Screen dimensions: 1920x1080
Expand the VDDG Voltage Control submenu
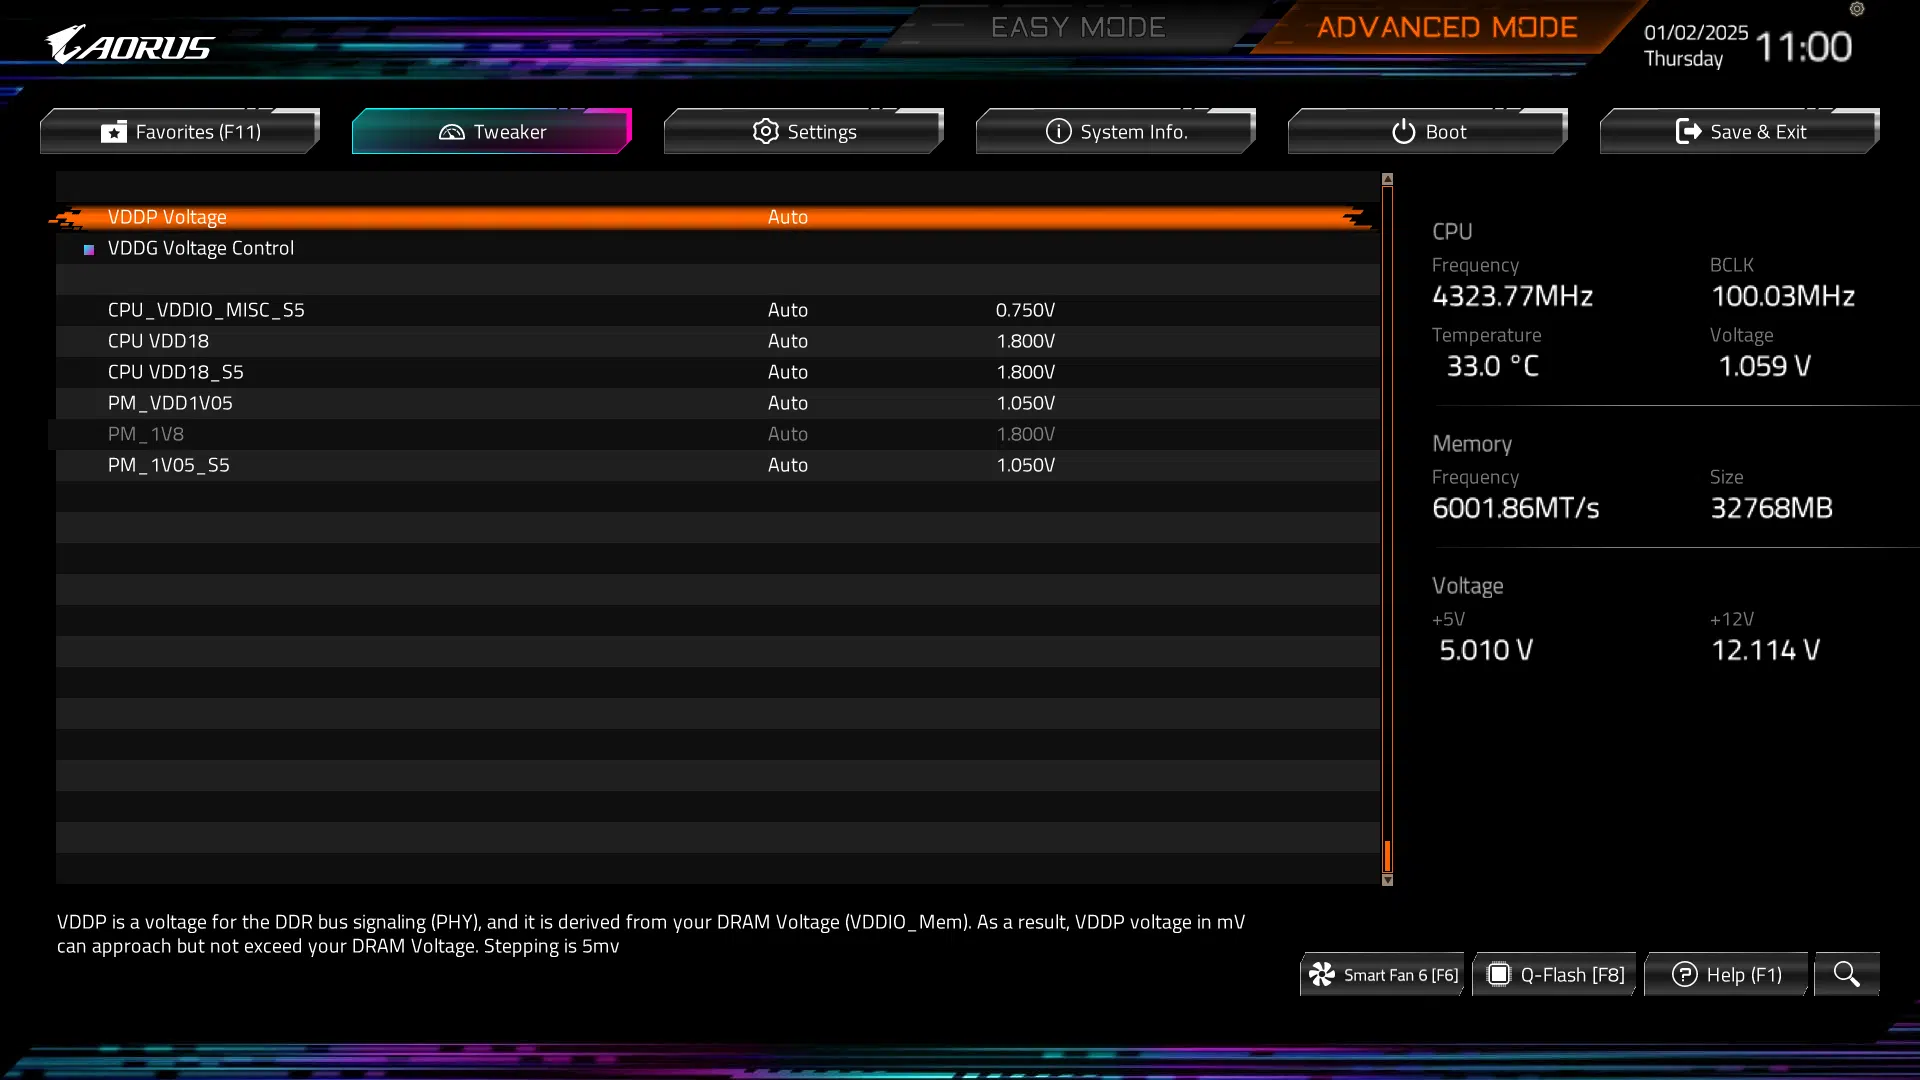pyautogui.click(x=201, y=248)
